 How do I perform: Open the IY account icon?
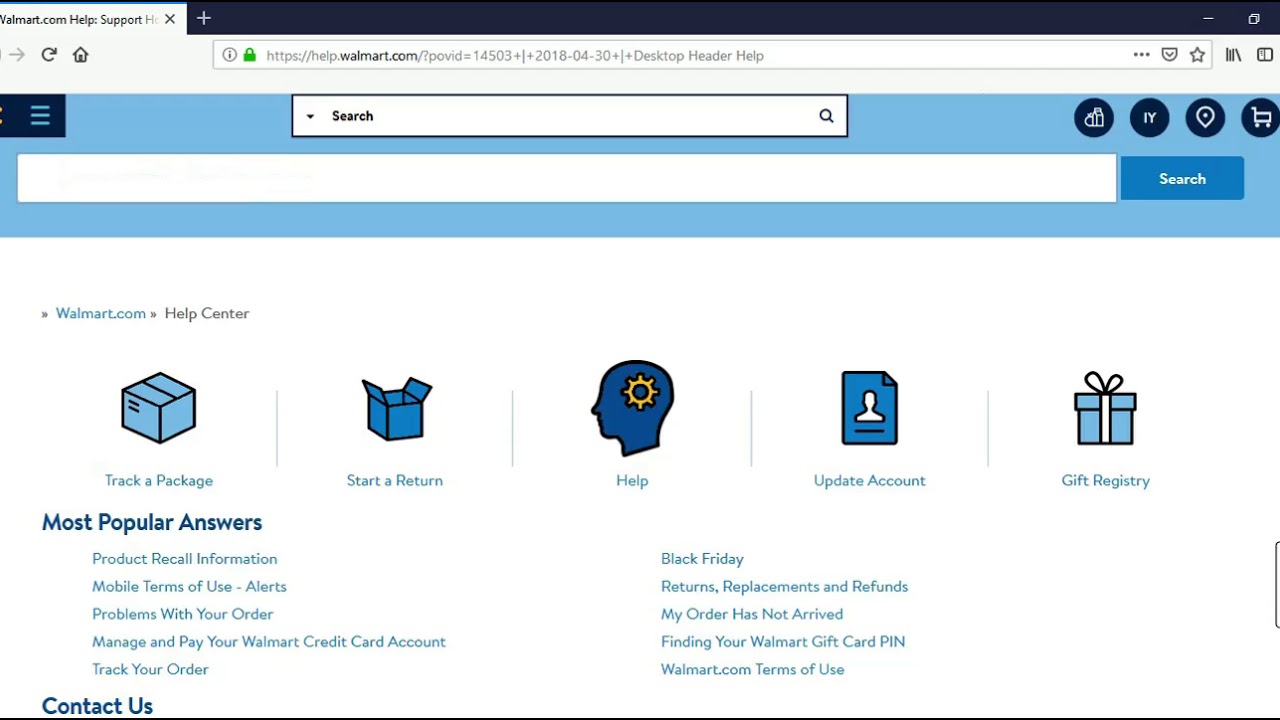[1149, 118]
